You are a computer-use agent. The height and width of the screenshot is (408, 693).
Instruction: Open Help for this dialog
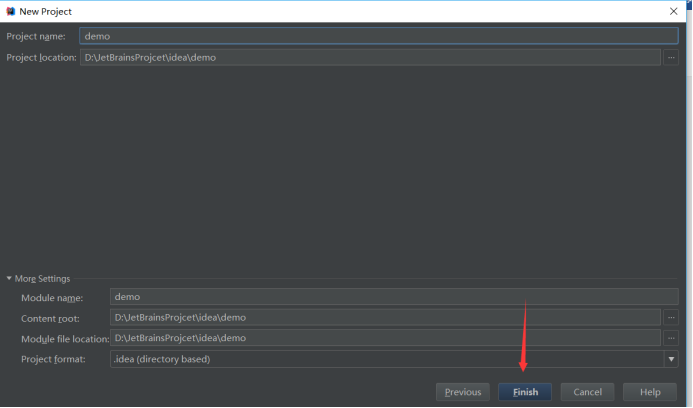pos(650,392)
